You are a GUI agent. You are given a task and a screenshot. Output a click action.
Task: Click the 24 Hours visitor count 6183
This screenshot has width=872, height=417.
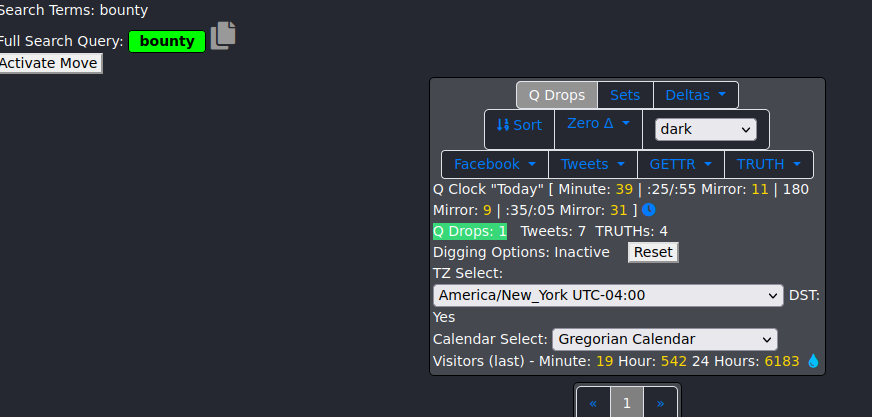pos(781,361)
